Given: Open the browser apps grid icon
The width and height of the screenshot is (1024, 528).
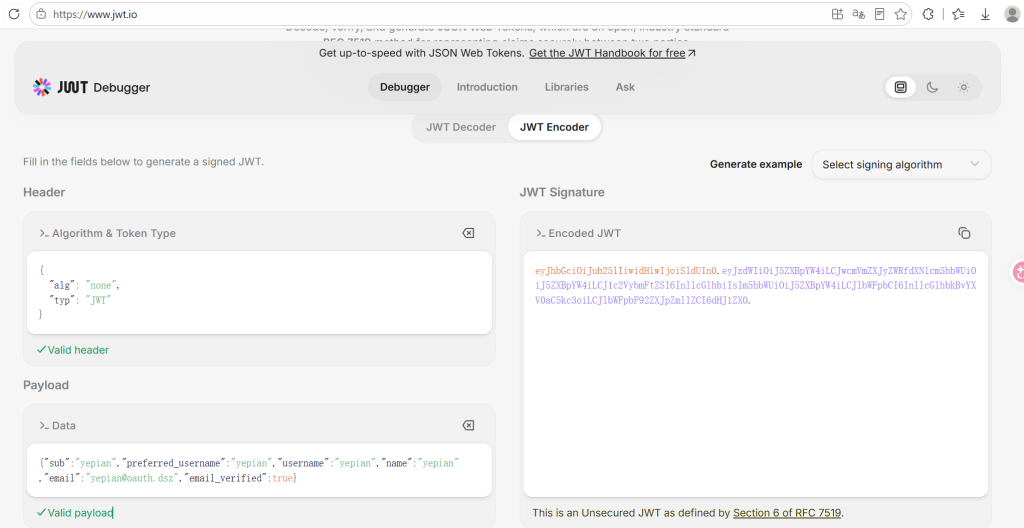Looking at the screenshot, I should (837, 14).
